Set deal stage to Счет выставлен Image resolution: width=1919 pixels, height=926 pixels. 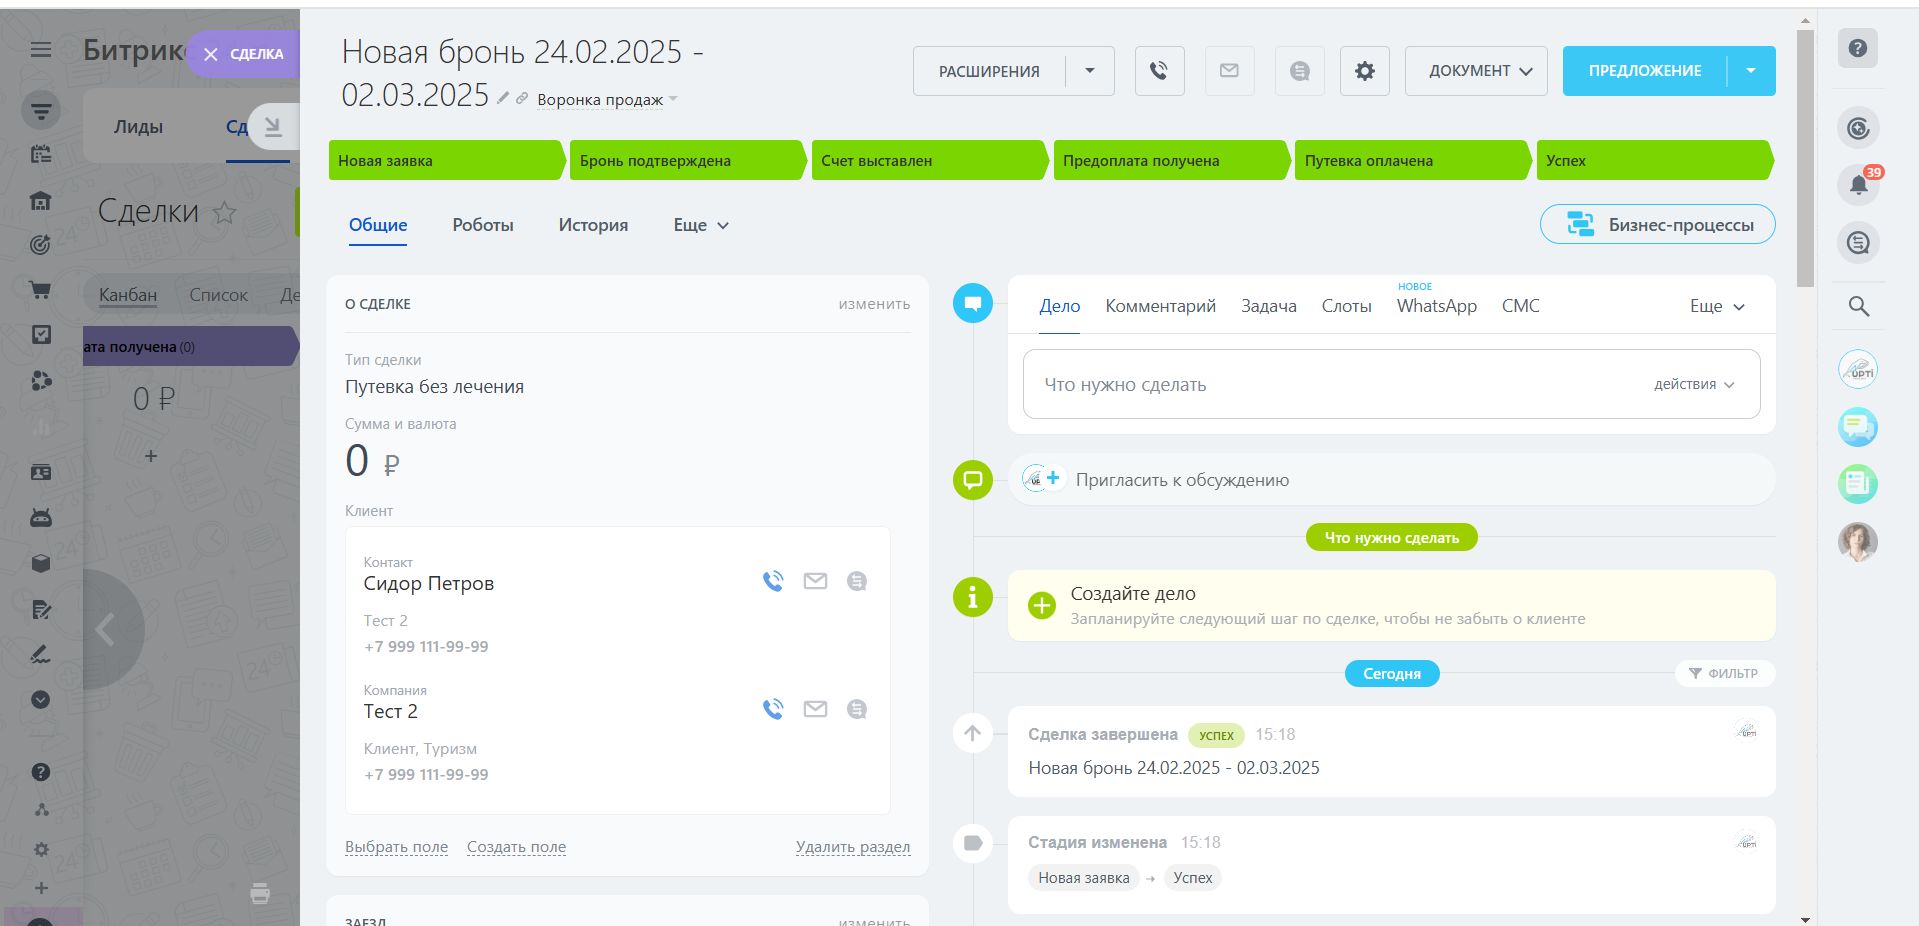927,160
